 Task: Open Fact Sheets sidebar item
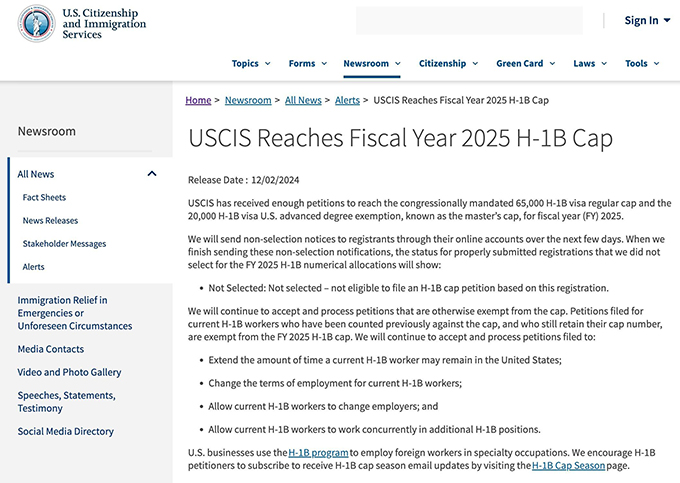pyautogui.click(x=44, y=197)
